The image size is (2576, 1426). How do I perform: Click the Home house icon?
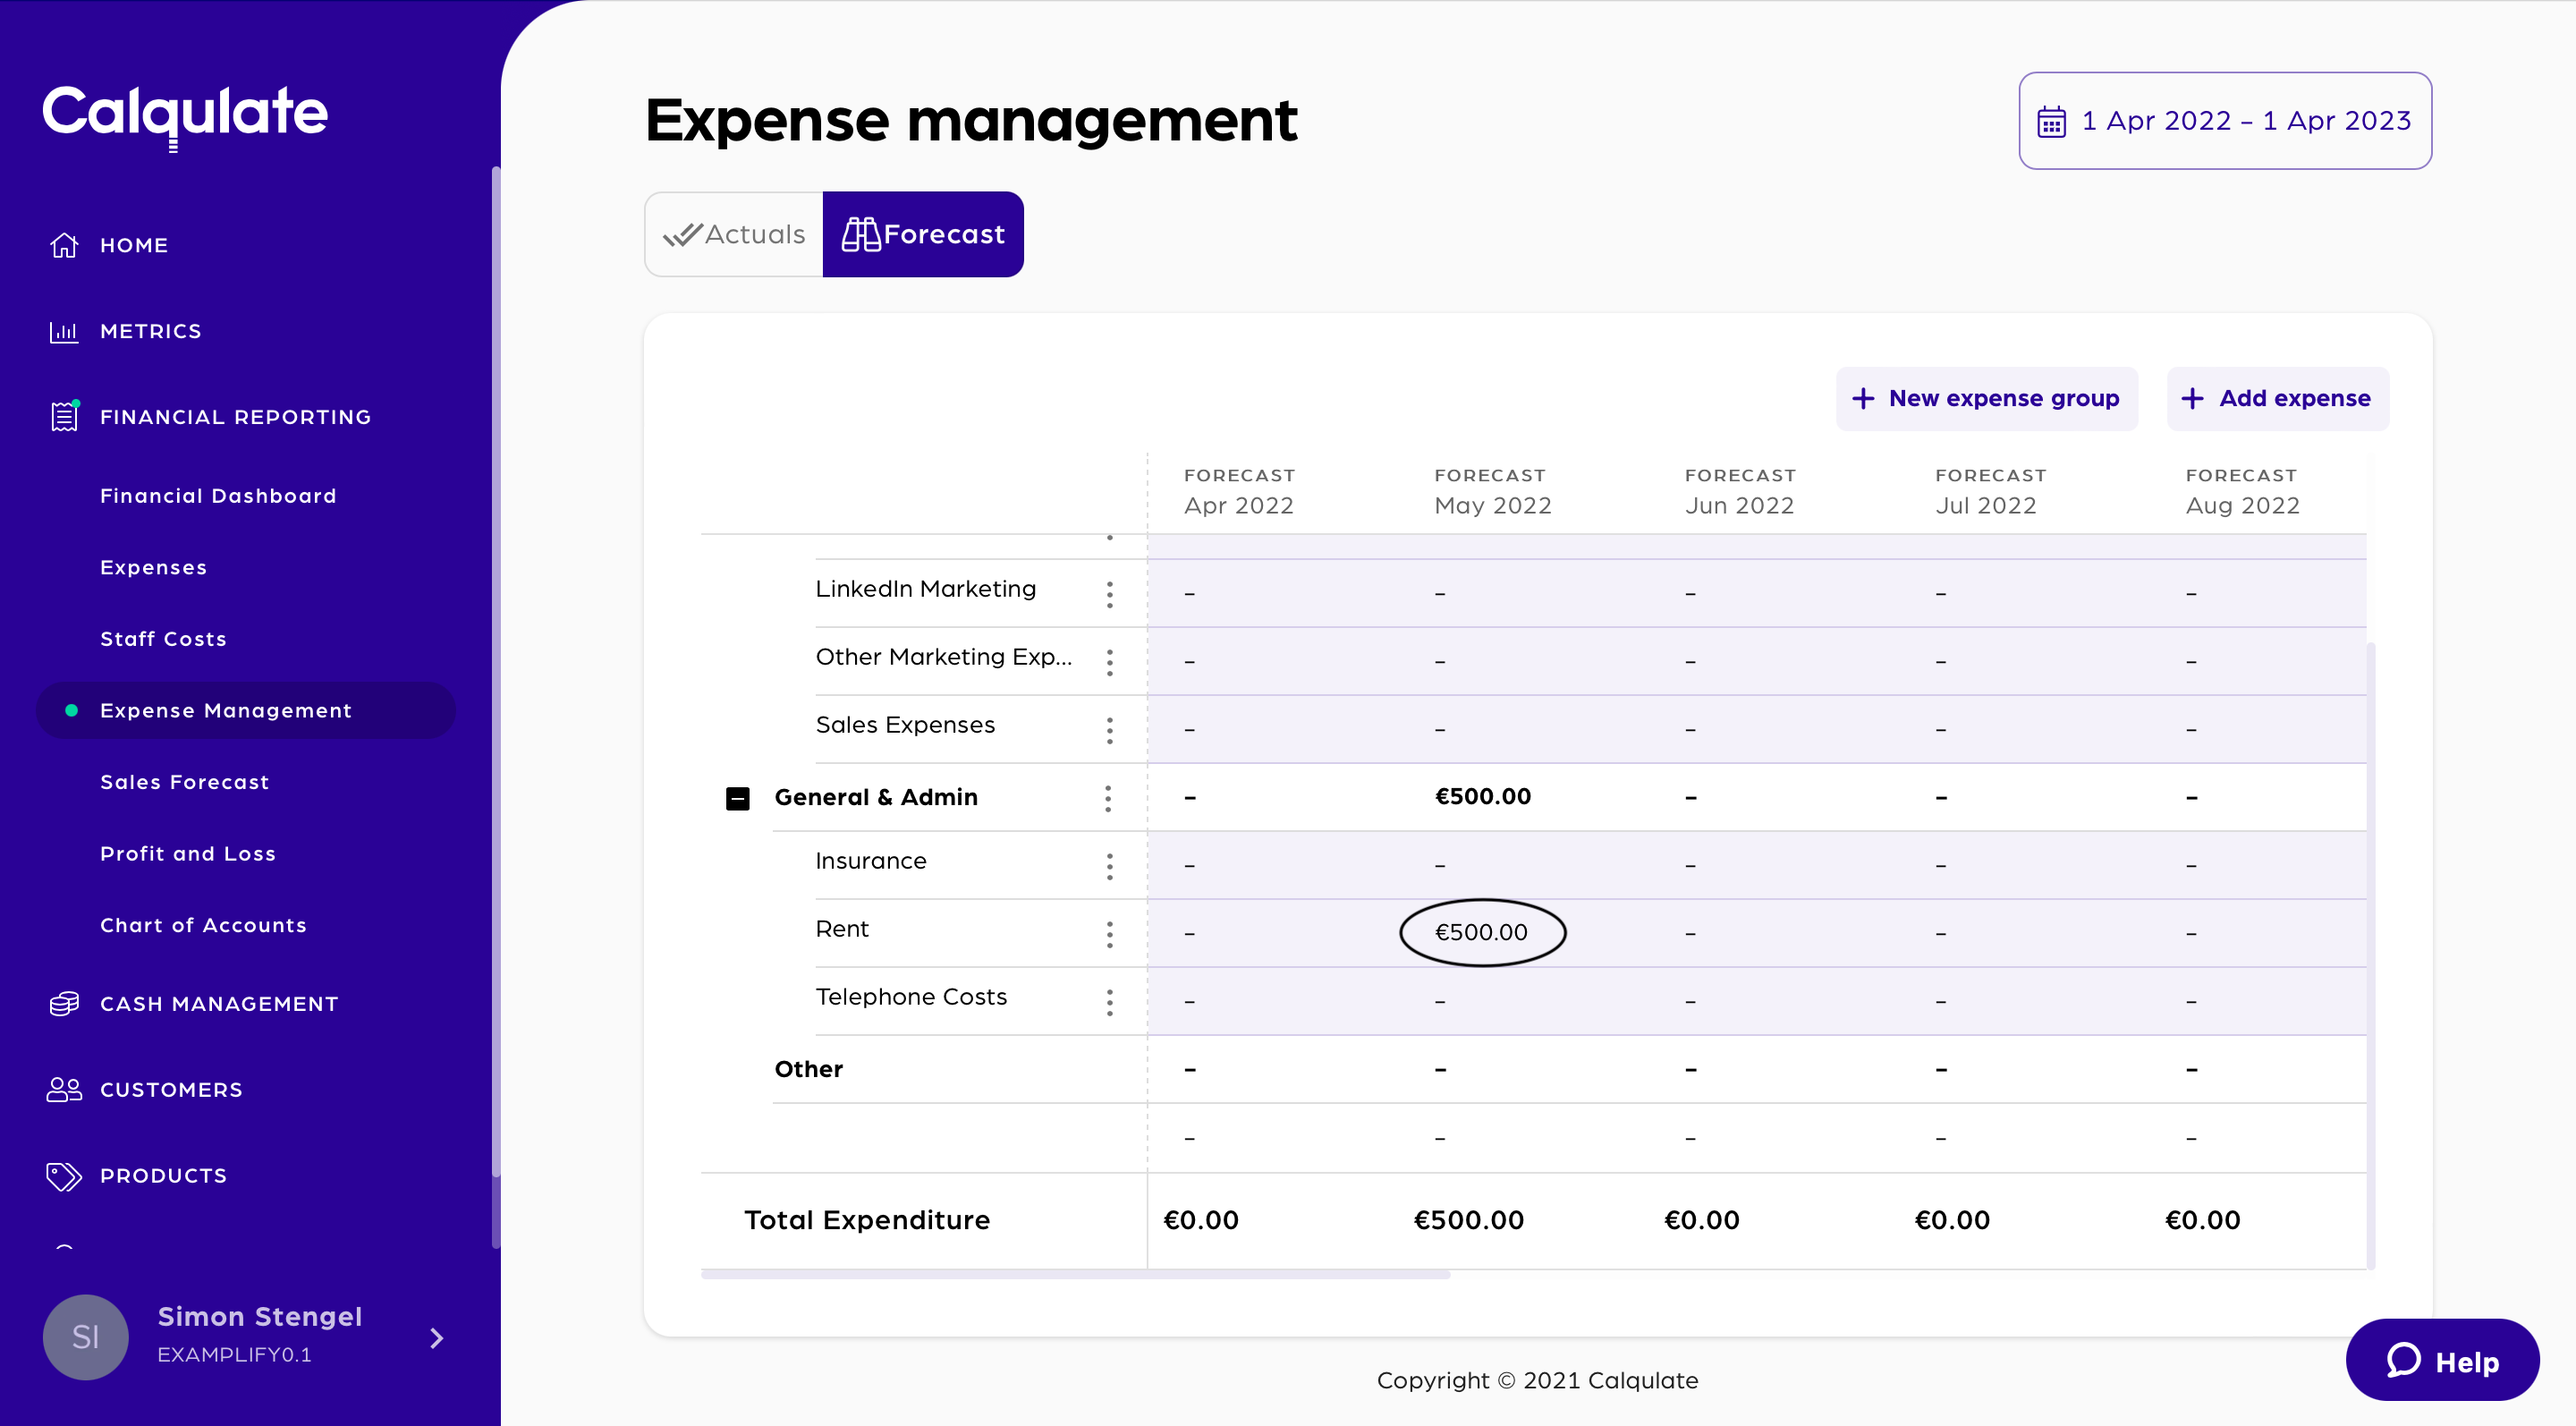click(64, 245)
